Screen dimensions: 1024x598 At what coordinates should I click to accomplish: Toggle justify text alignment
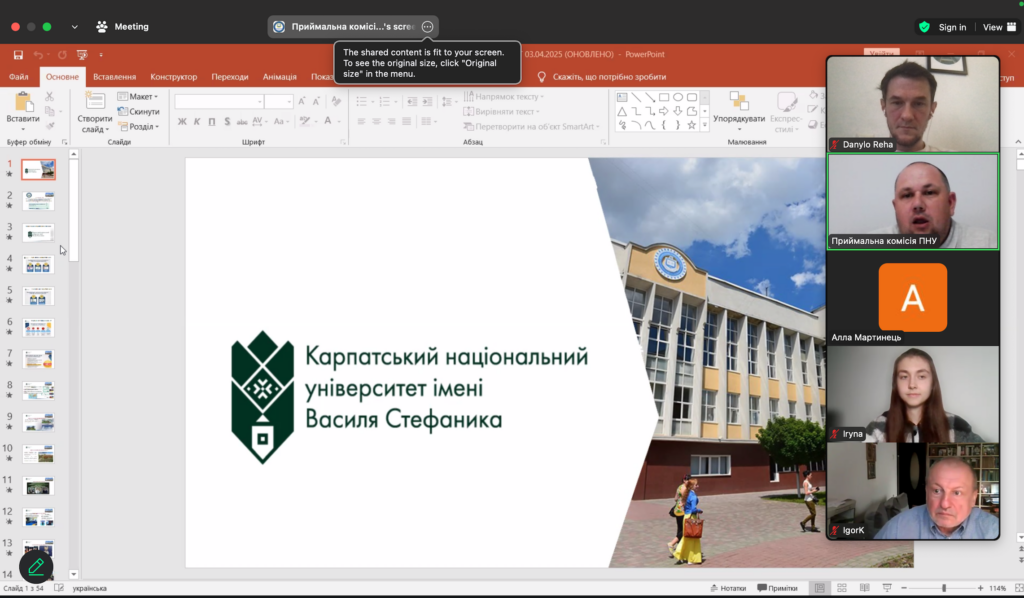coord(406,121)
